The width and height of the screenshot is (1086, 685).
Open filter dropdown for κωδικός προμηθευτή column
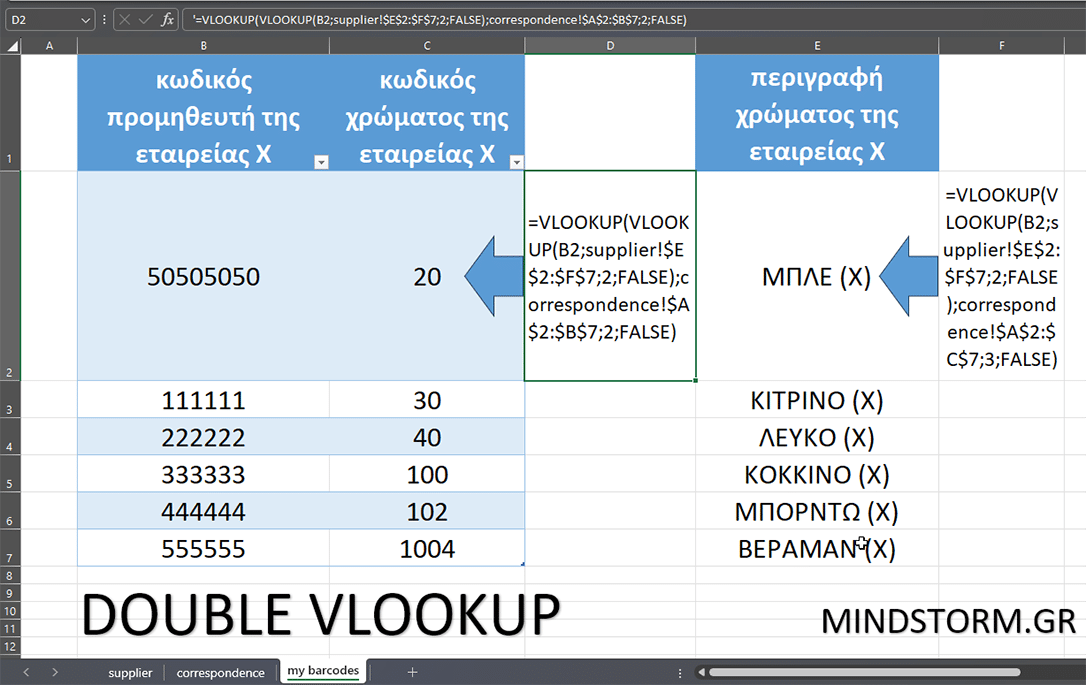321,162
